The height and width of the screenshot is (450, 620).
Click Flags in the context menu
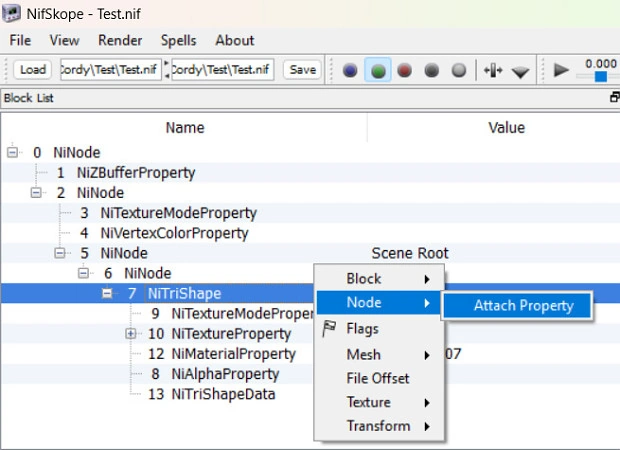click(379, 329)
